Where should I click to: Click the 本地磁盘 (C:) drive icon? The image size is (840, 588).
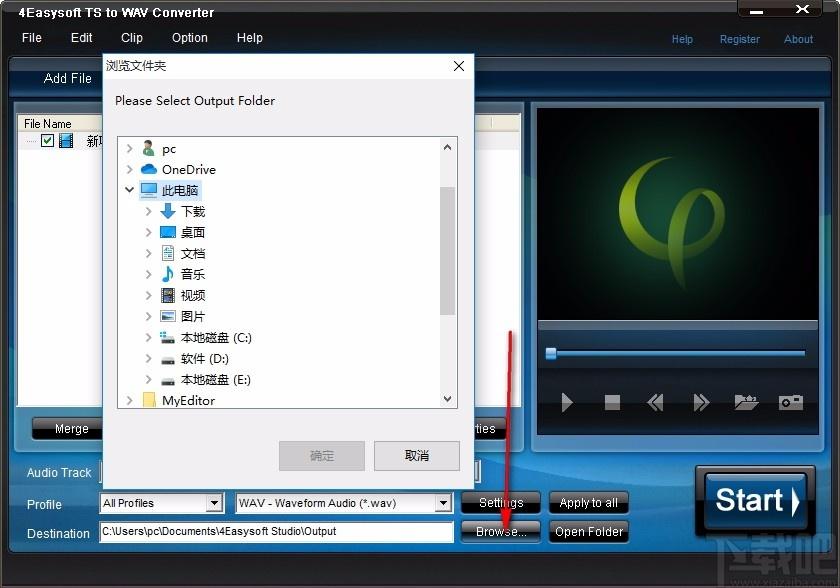click(167, 337)
